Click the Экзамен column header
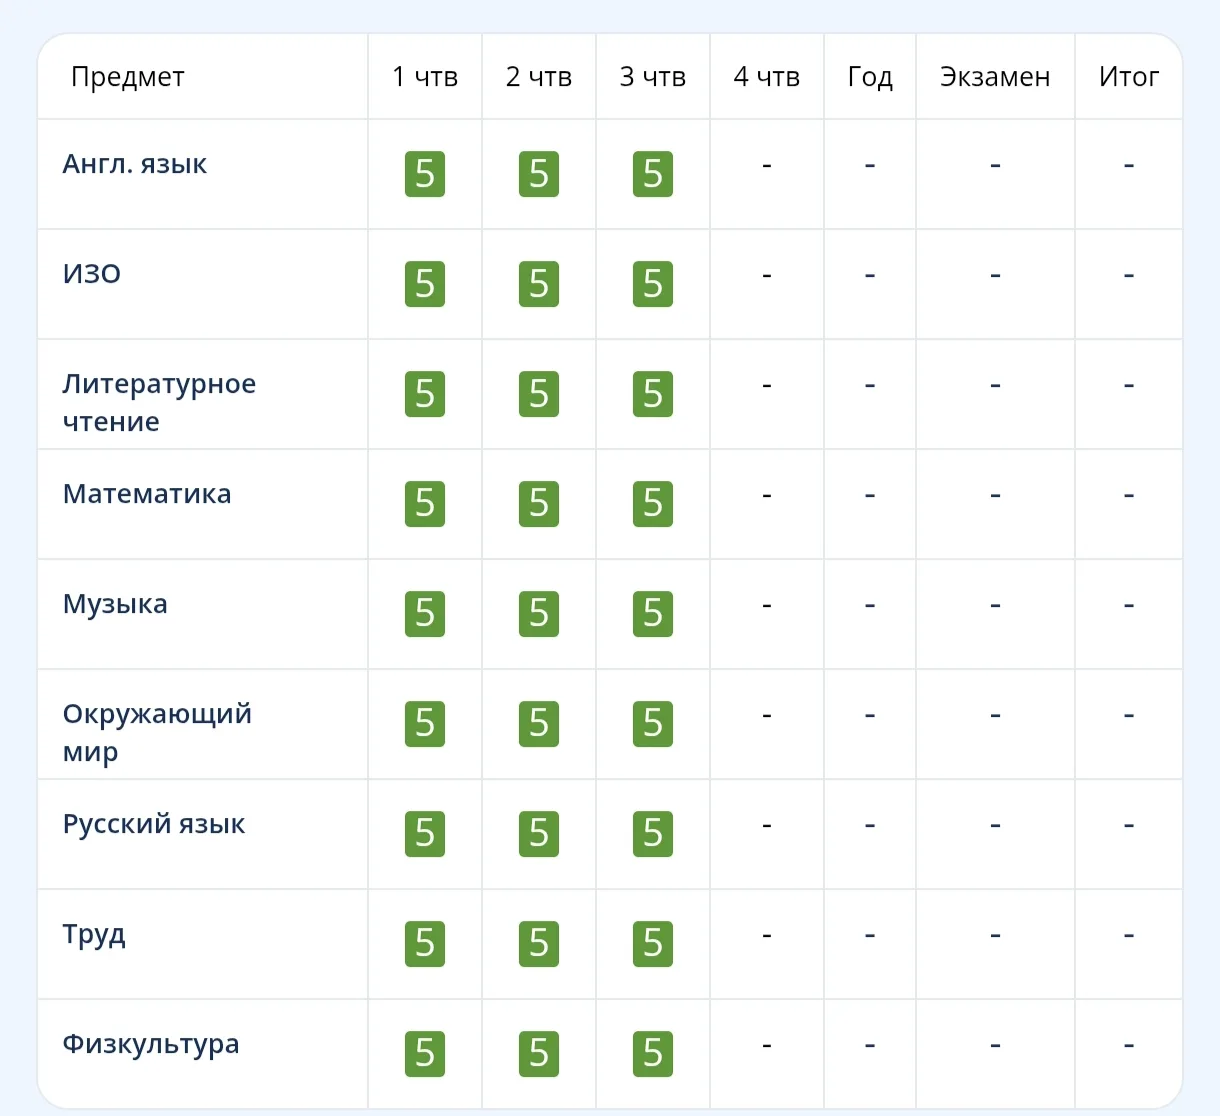The image size is (1220, 1116). tap(995, 77)
